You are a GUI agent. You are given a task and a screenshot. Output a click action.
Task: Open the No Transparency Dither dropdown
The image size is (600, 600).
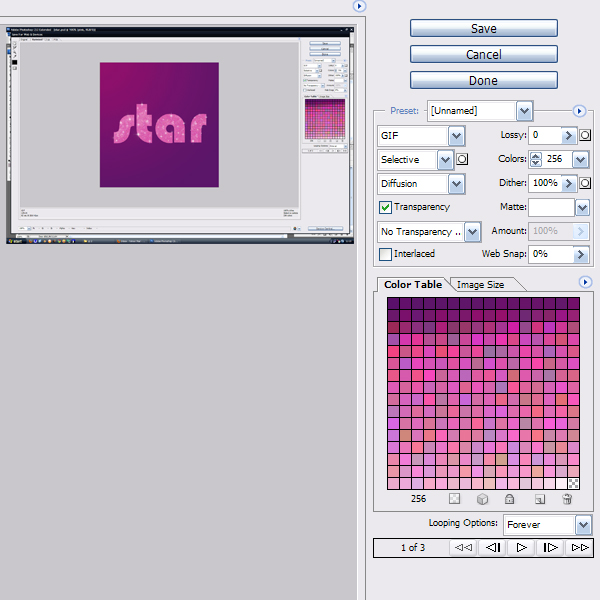pos(473,232)
